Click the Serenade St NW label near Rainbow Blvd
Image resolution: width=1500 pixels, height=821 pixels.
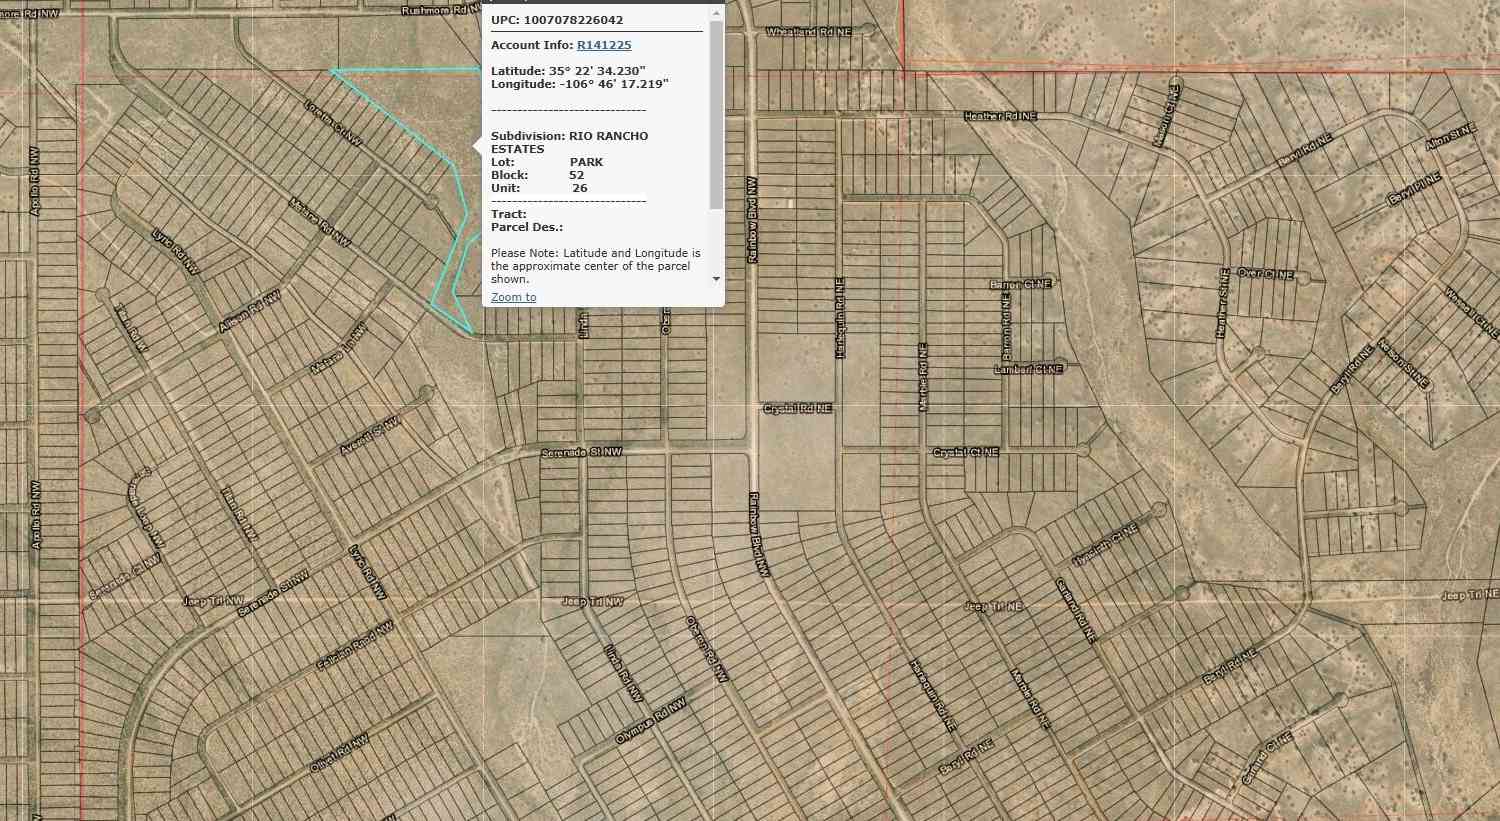click(x=582, y=453)
